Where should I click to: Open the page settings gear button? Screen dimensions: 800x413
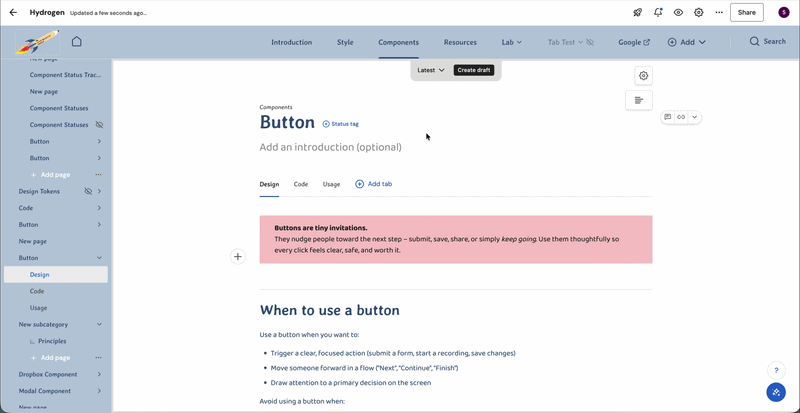point(643,76)
